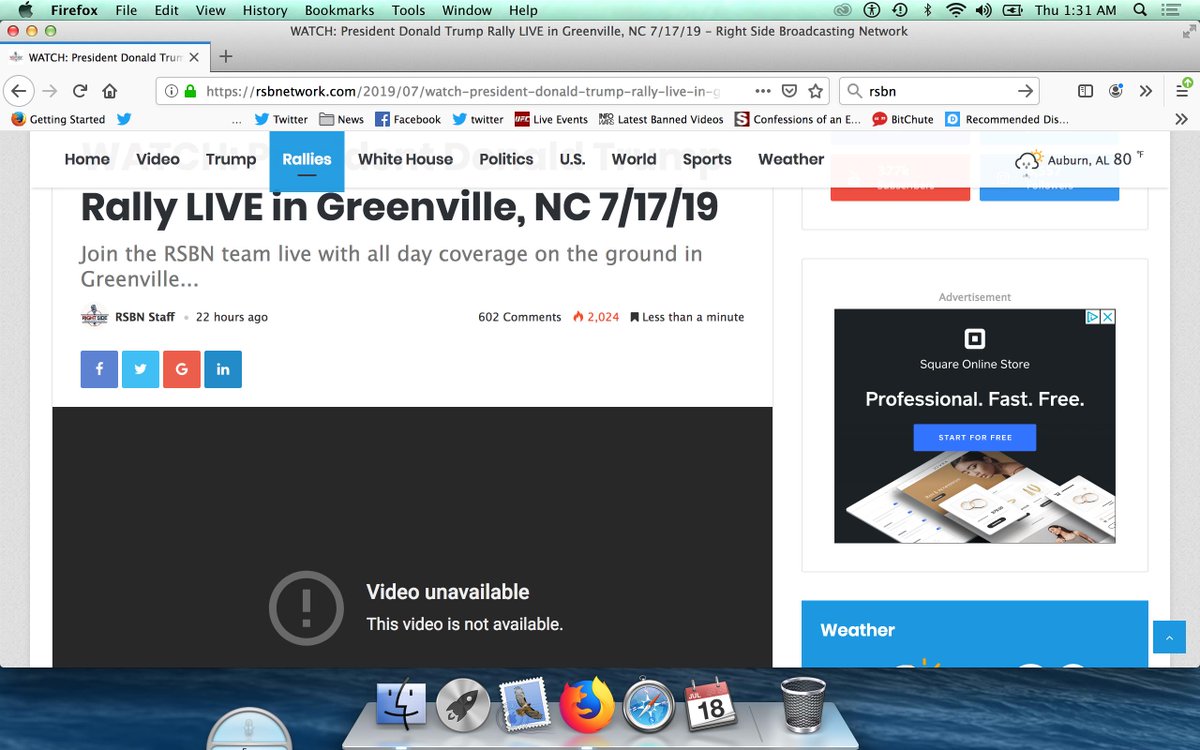Open RSBN Staff author link
Image resolution: width=1200 pixels, height=750 pixels.
click(145, 317)
